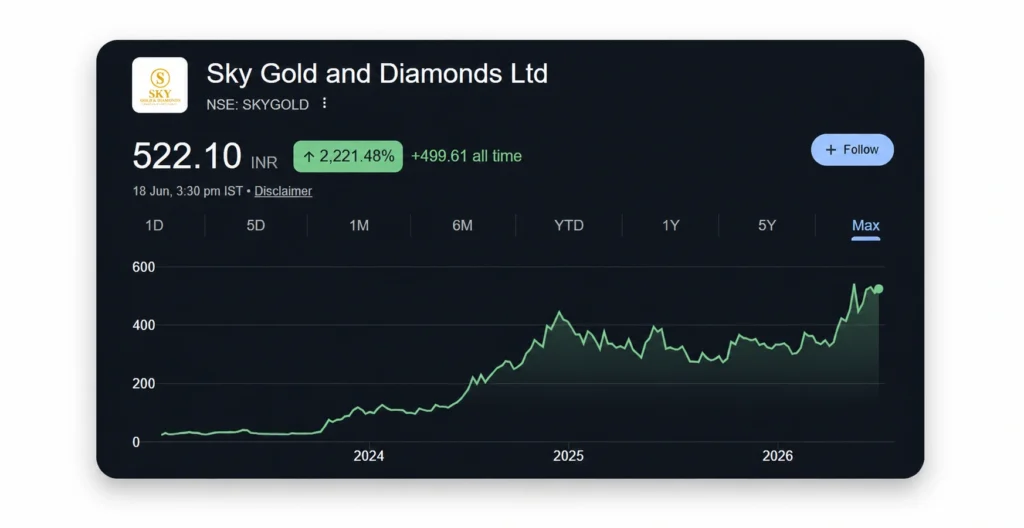Screen dimensions: 1024x528
Task: Click the 2026 x-axis label
Action: [777, 455]
